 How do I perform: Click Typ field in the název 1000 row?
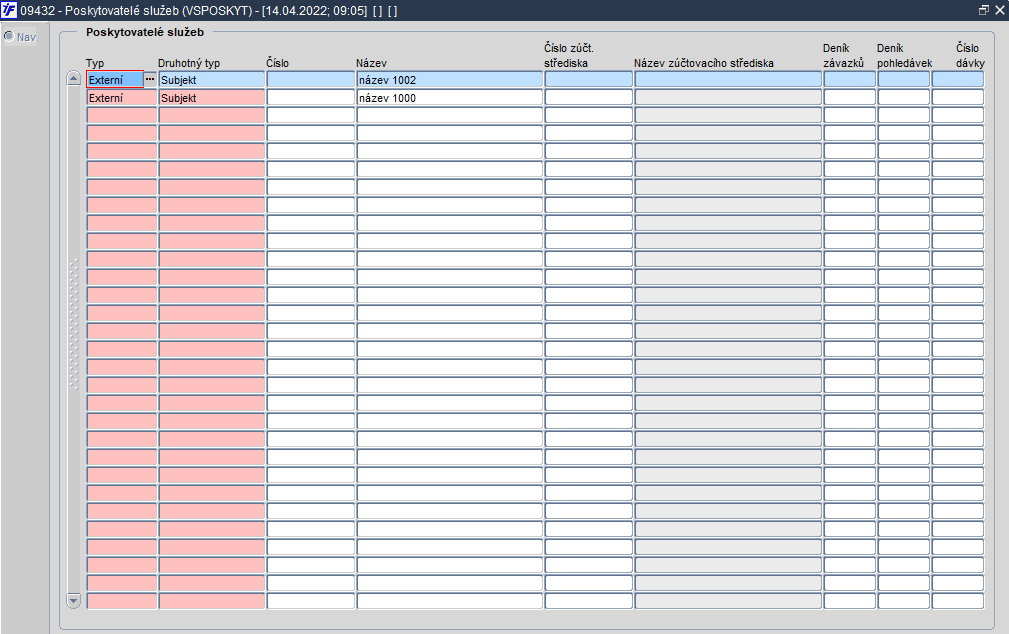[122, 98]
